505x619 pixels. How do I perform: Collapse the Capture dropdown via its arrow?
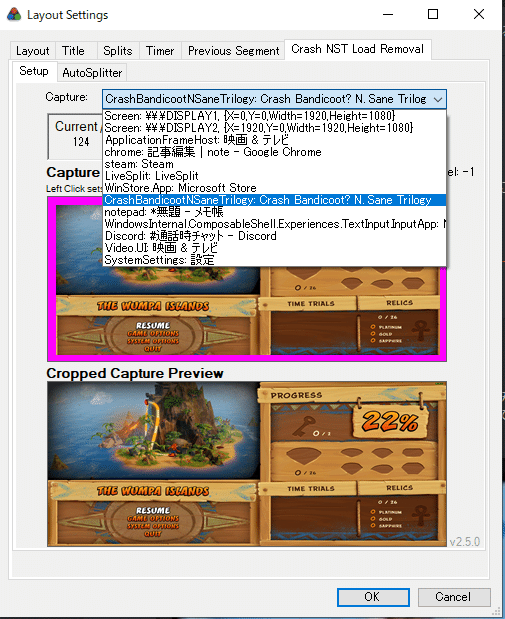tap(437, 99)
